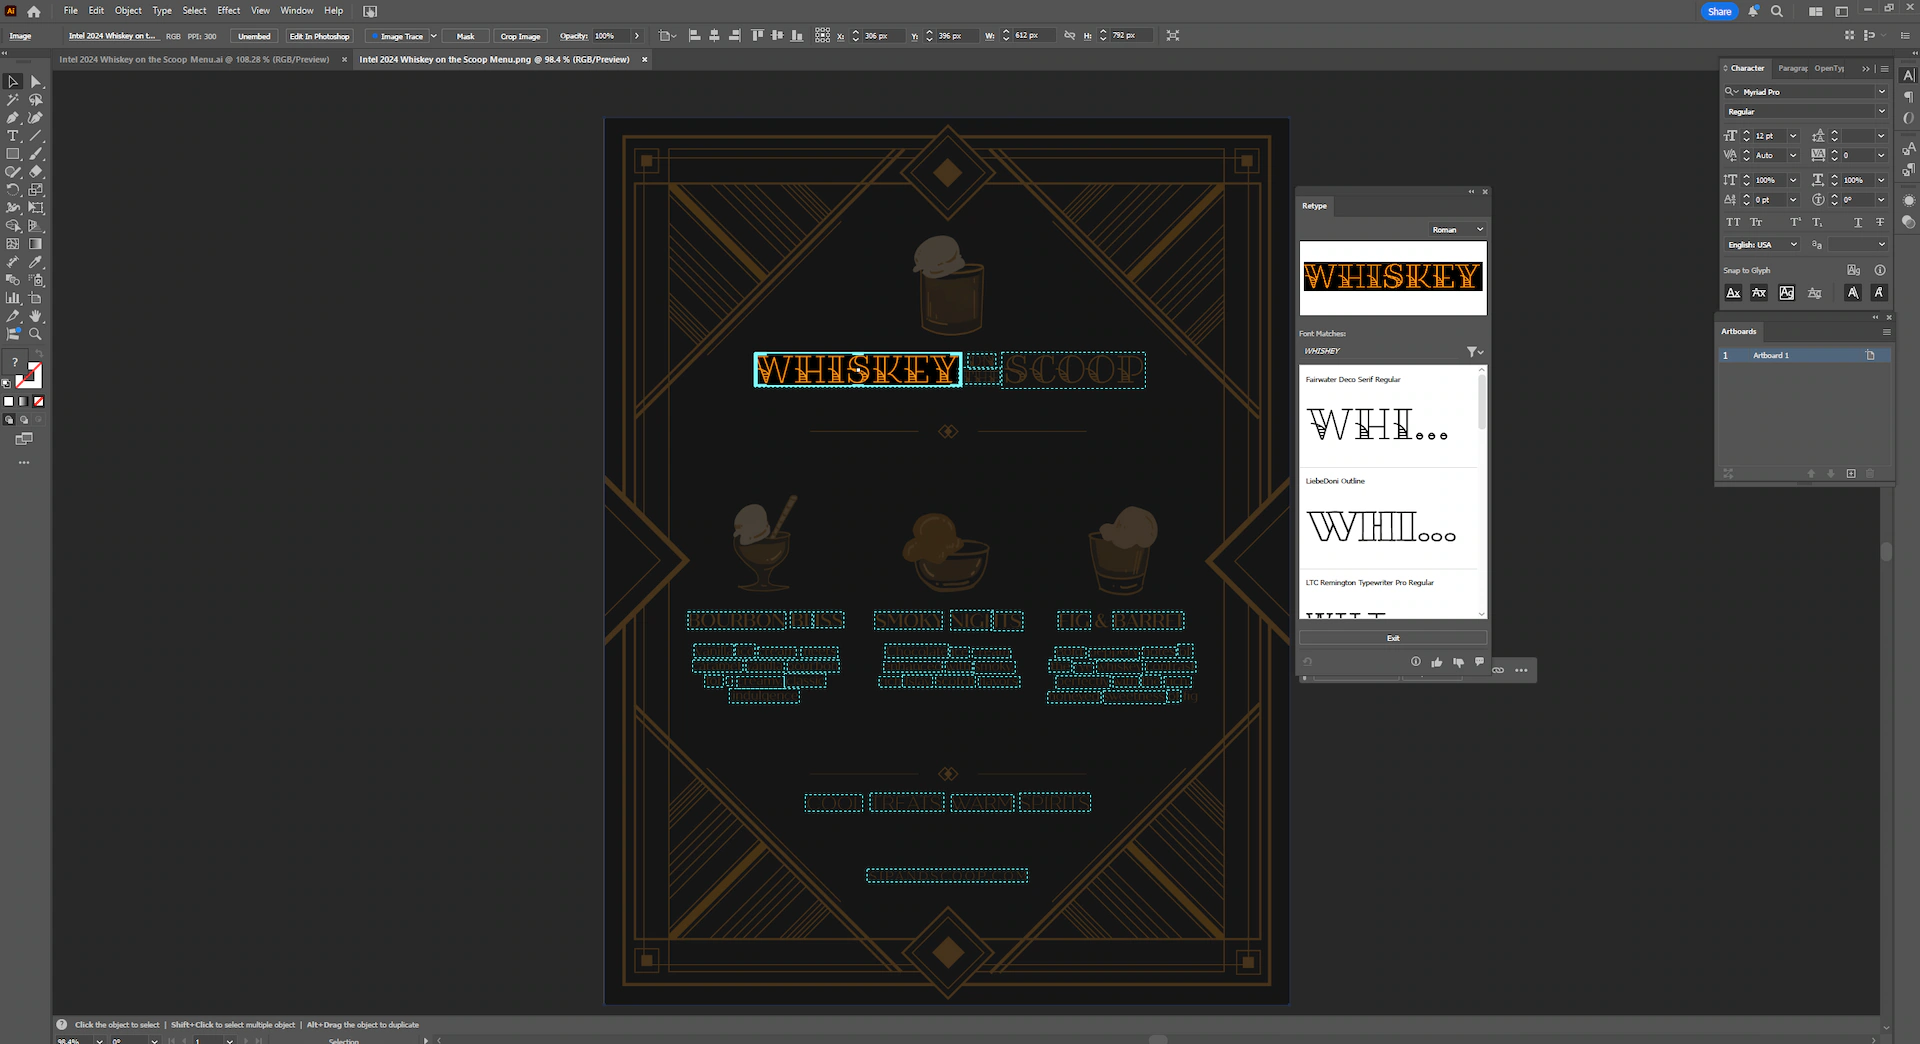
Task: Select the Magic Wand tool
Action: click(x=13, y=100)
